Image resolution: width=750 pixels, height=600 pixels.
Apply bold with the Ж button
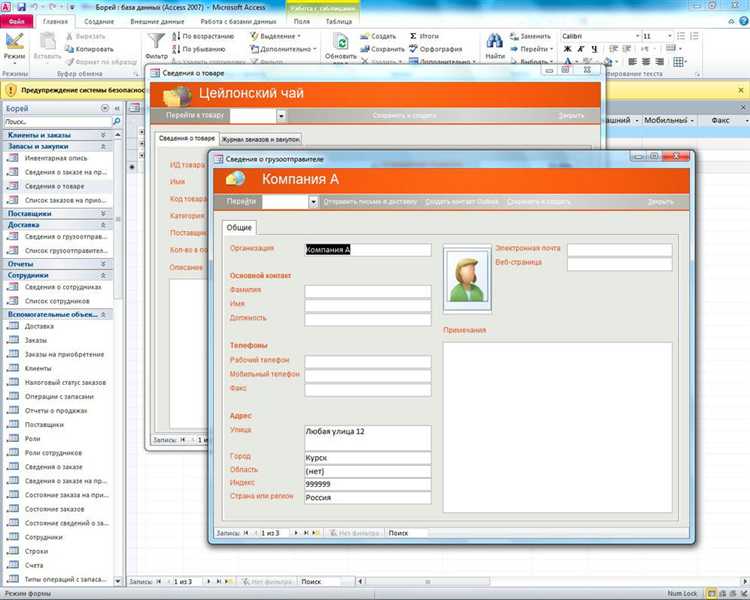[567, 49]
